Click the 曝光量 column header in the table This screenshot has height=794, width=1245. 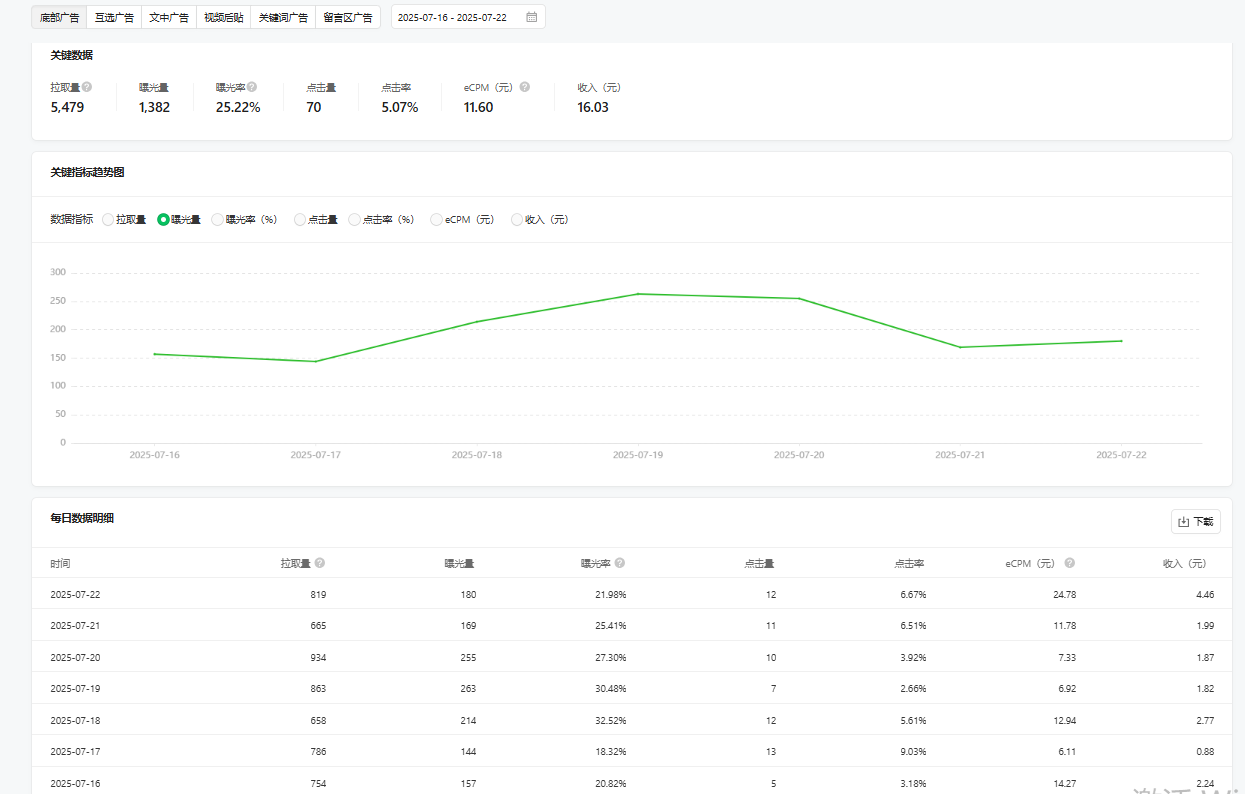pyautogui.click(x=460, y=564)
